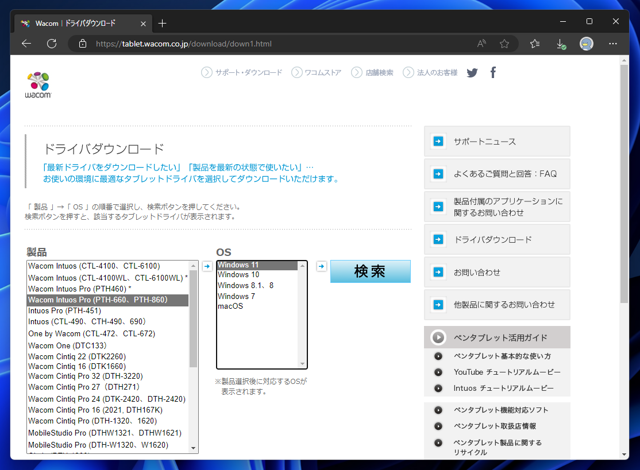Click product list scrollbar down arrow

(193, 448)
